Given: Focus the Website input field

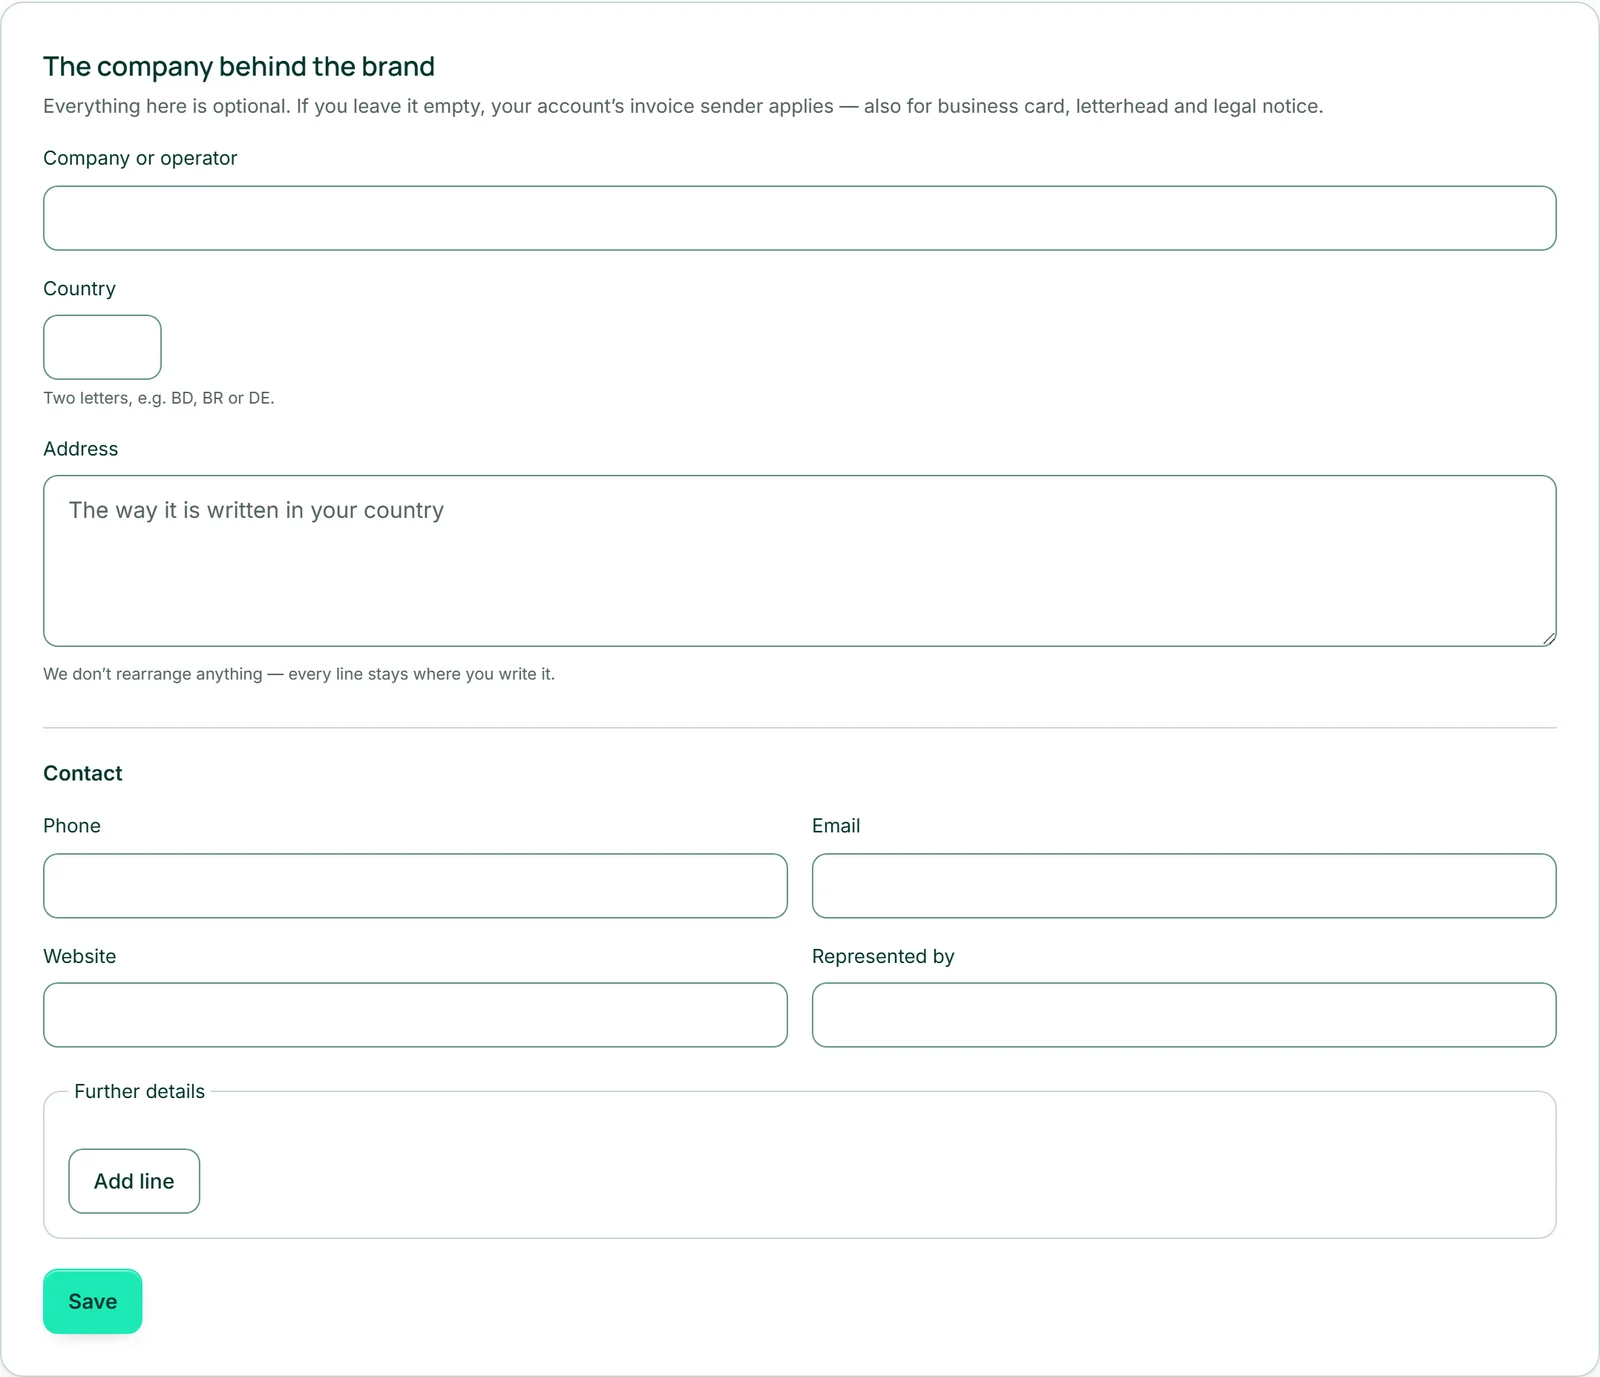Looking at the screenshot, I should point(415,1015).
